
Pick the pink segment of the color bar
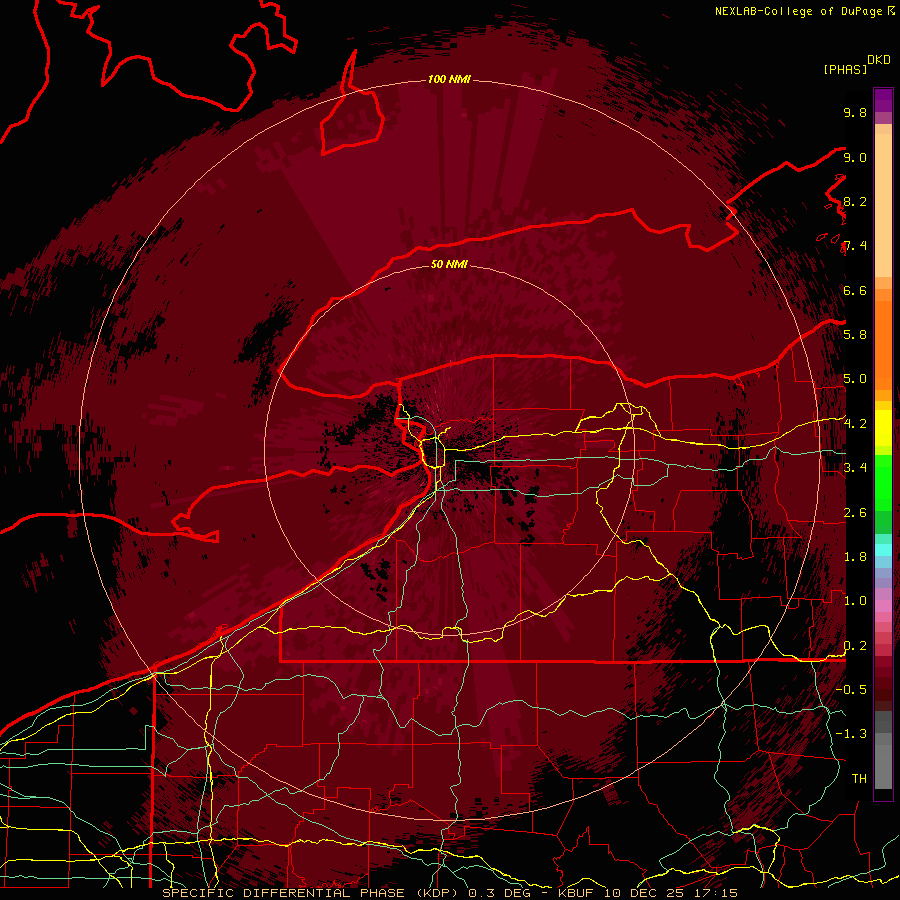tap(883, 606)
